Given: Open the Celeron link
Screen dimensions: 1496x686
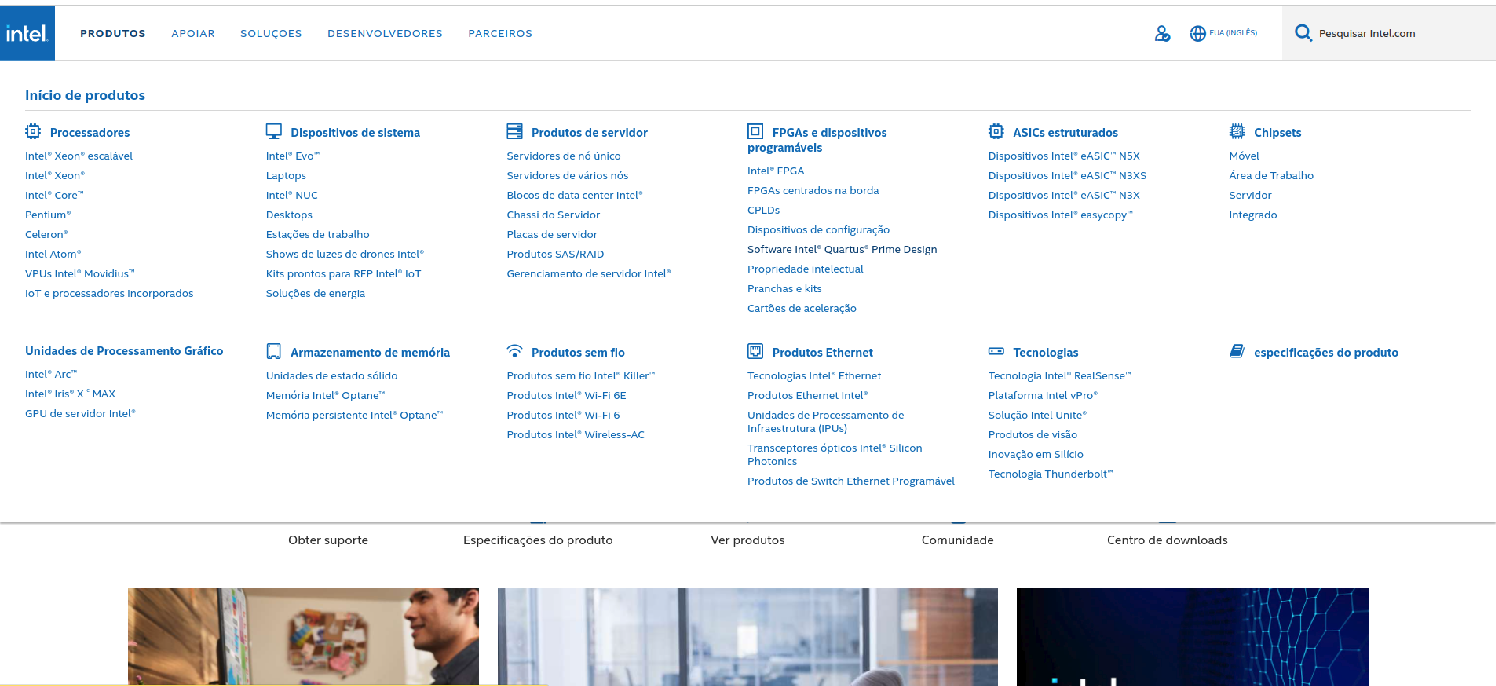Looking at the screenshot, I should tap(47, 234).
